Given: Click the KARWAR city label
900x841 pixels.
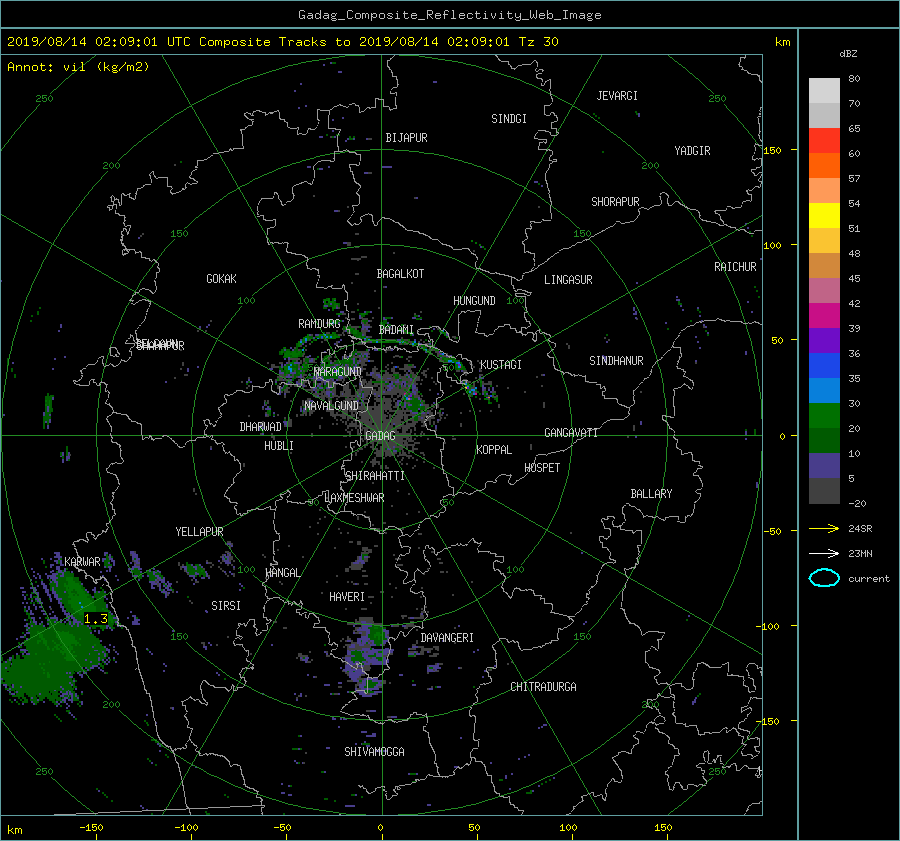Looking at the screenshot, I should pyautogui.click(x=82, y=562).
